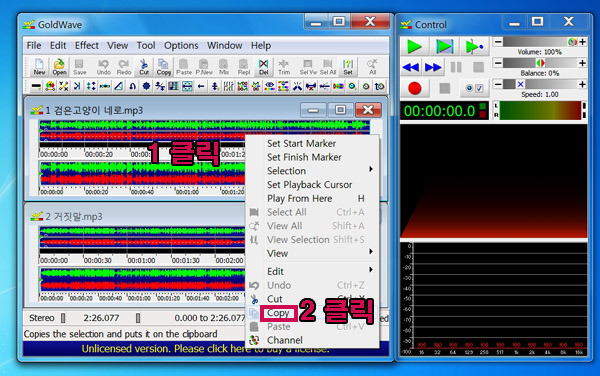Expand the Selection submenu arrow
Screen dimensions: 600x376
[371, 169]
